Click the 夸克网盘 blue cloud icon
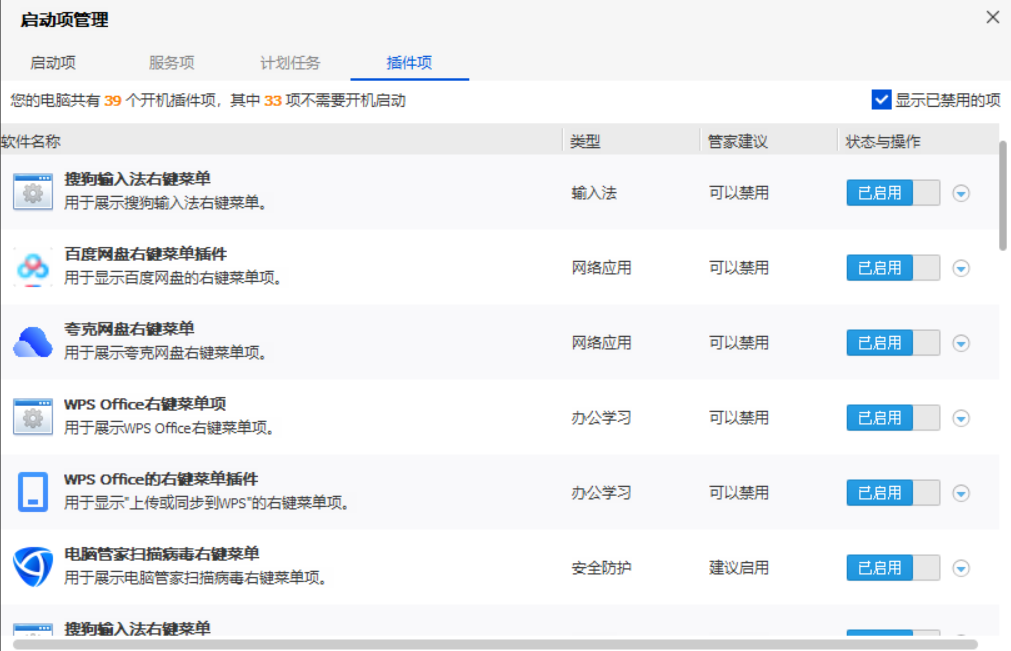Image resolution: width=1011 pixels, height=651 pixels. (x=33, y=342)
